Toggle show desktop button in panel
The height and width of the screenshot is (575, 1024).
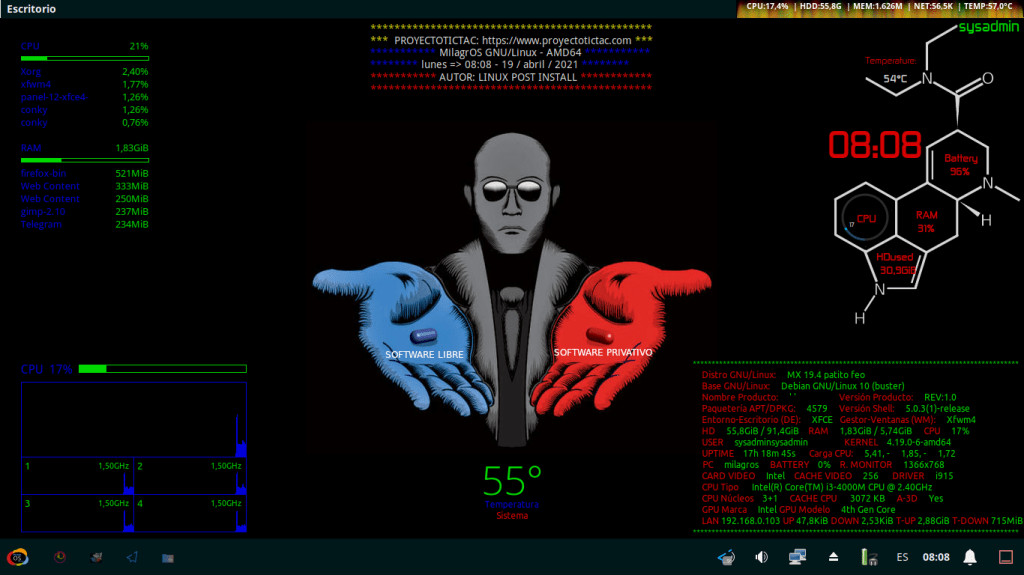tap(1006, 556)
